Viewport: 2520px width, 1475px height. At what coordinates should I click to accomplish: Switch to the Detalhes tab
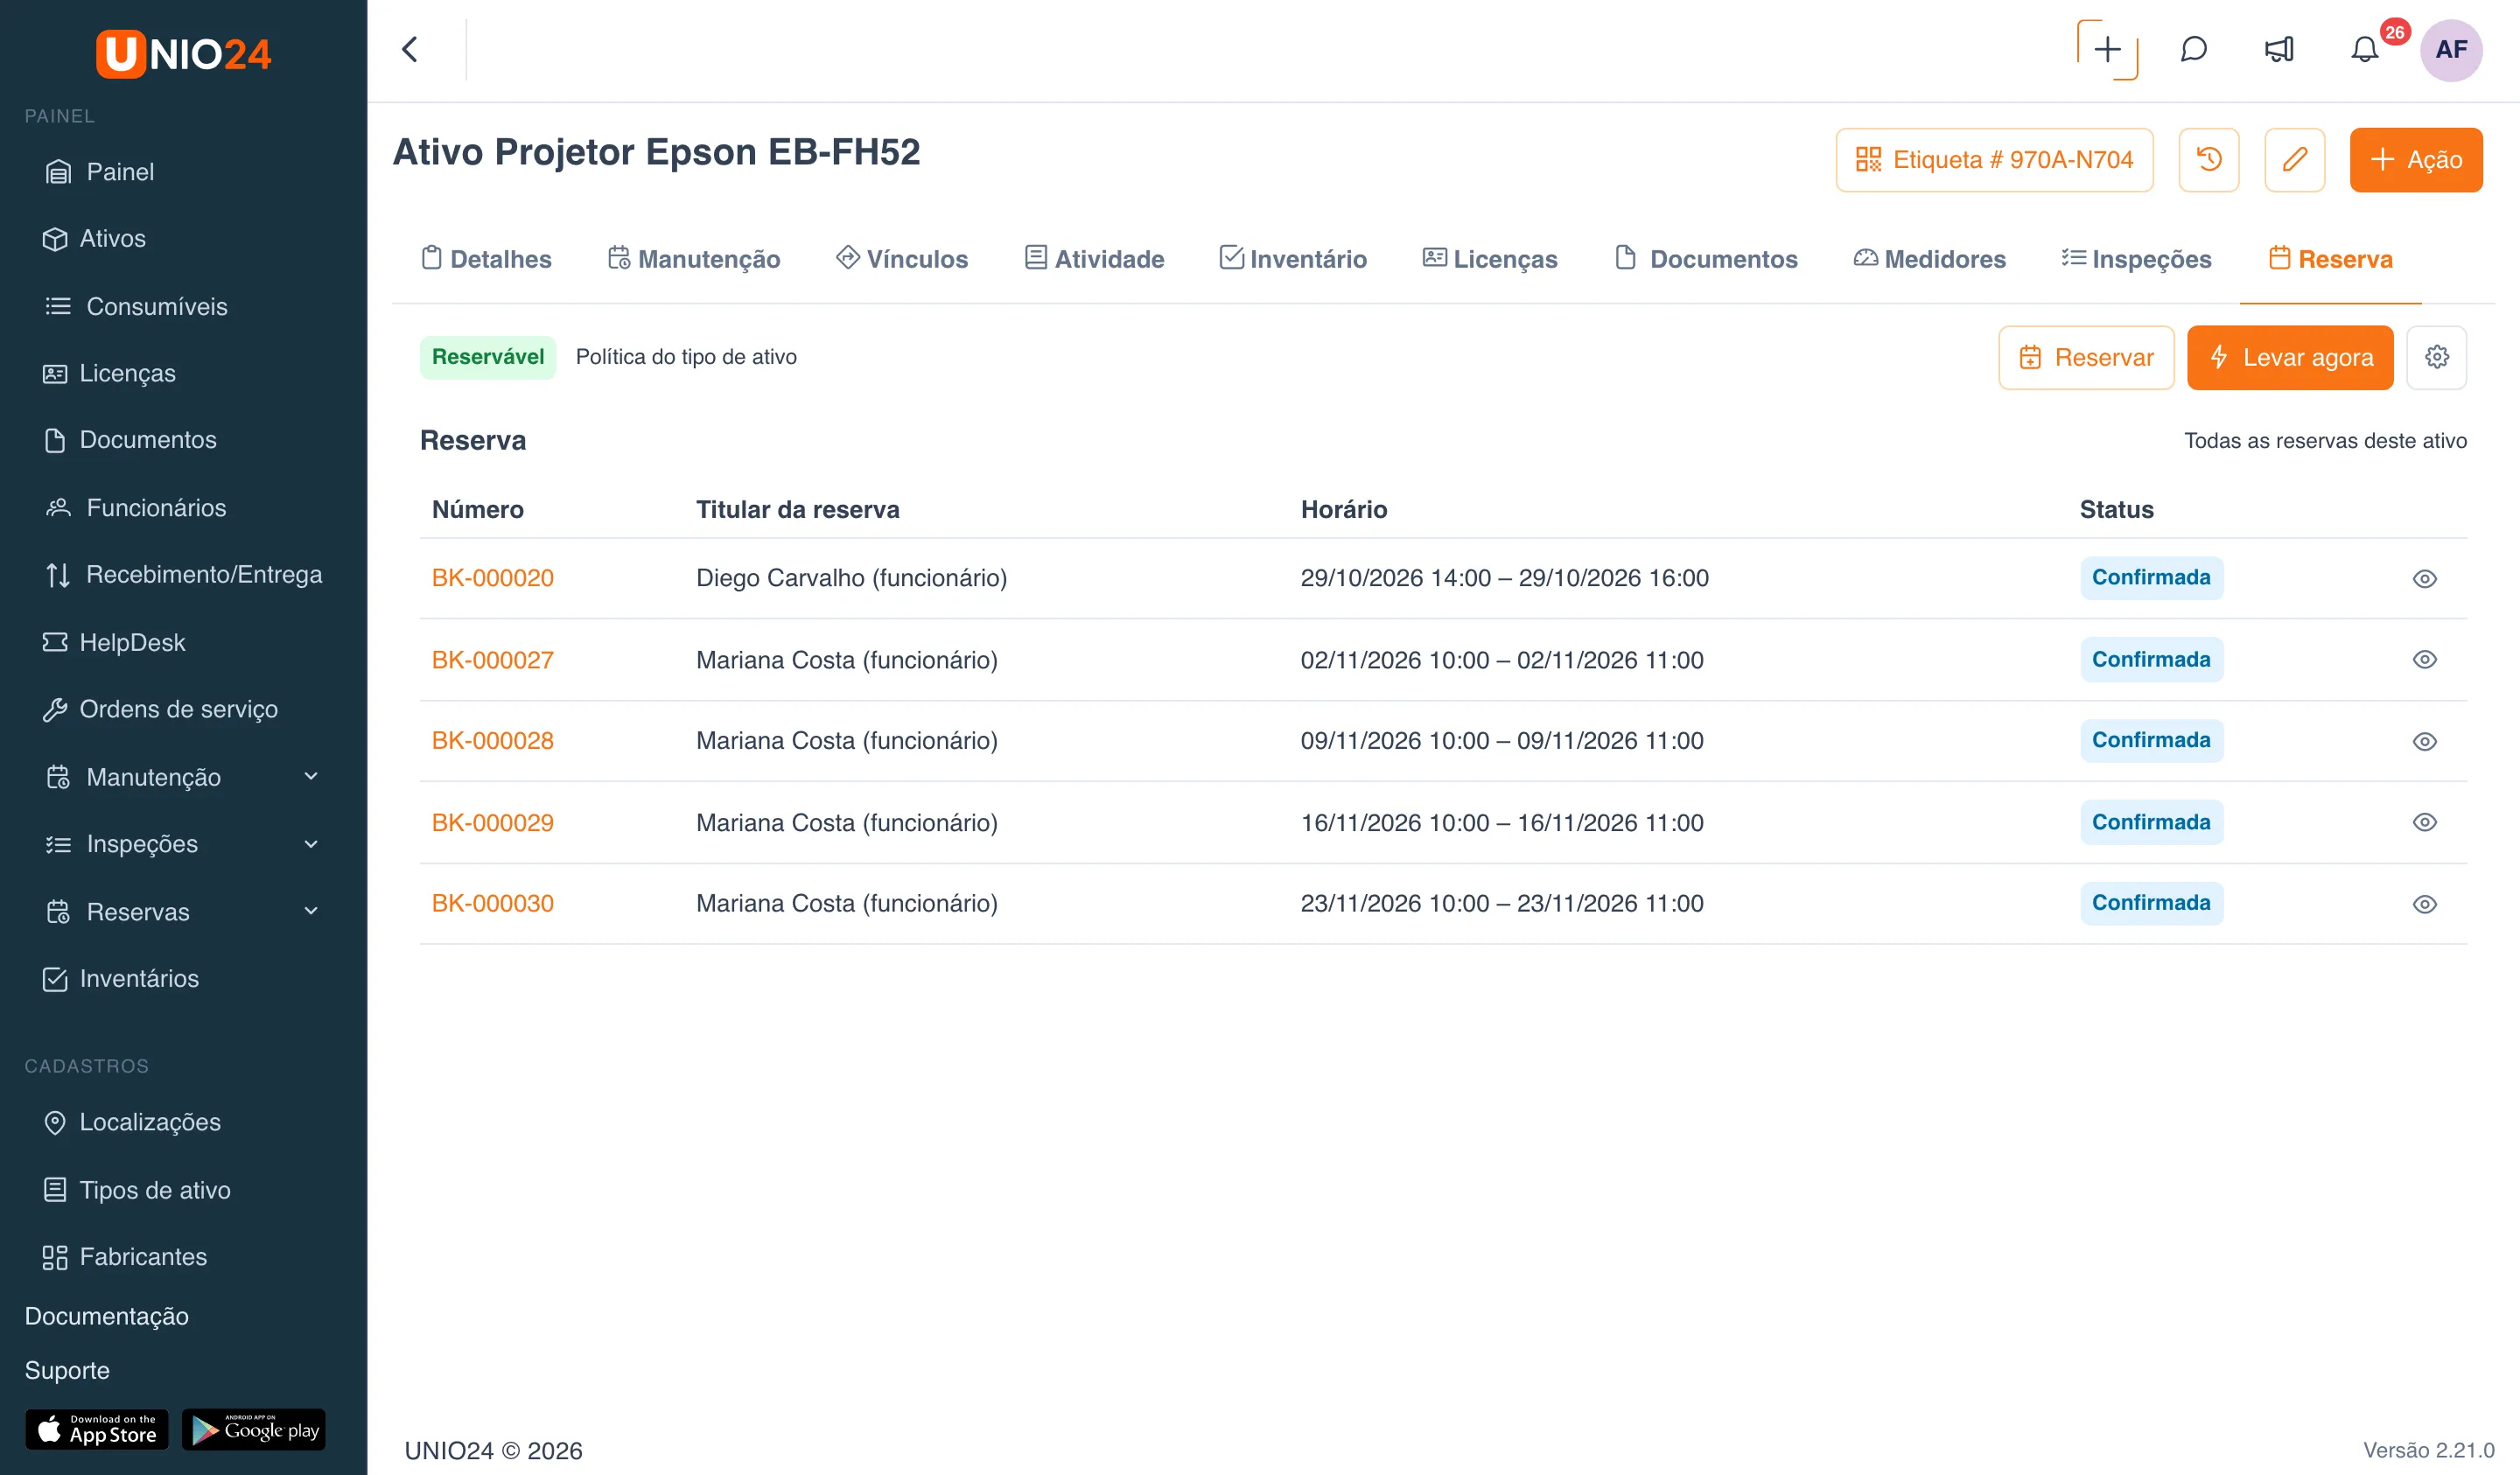coord(487,259)
